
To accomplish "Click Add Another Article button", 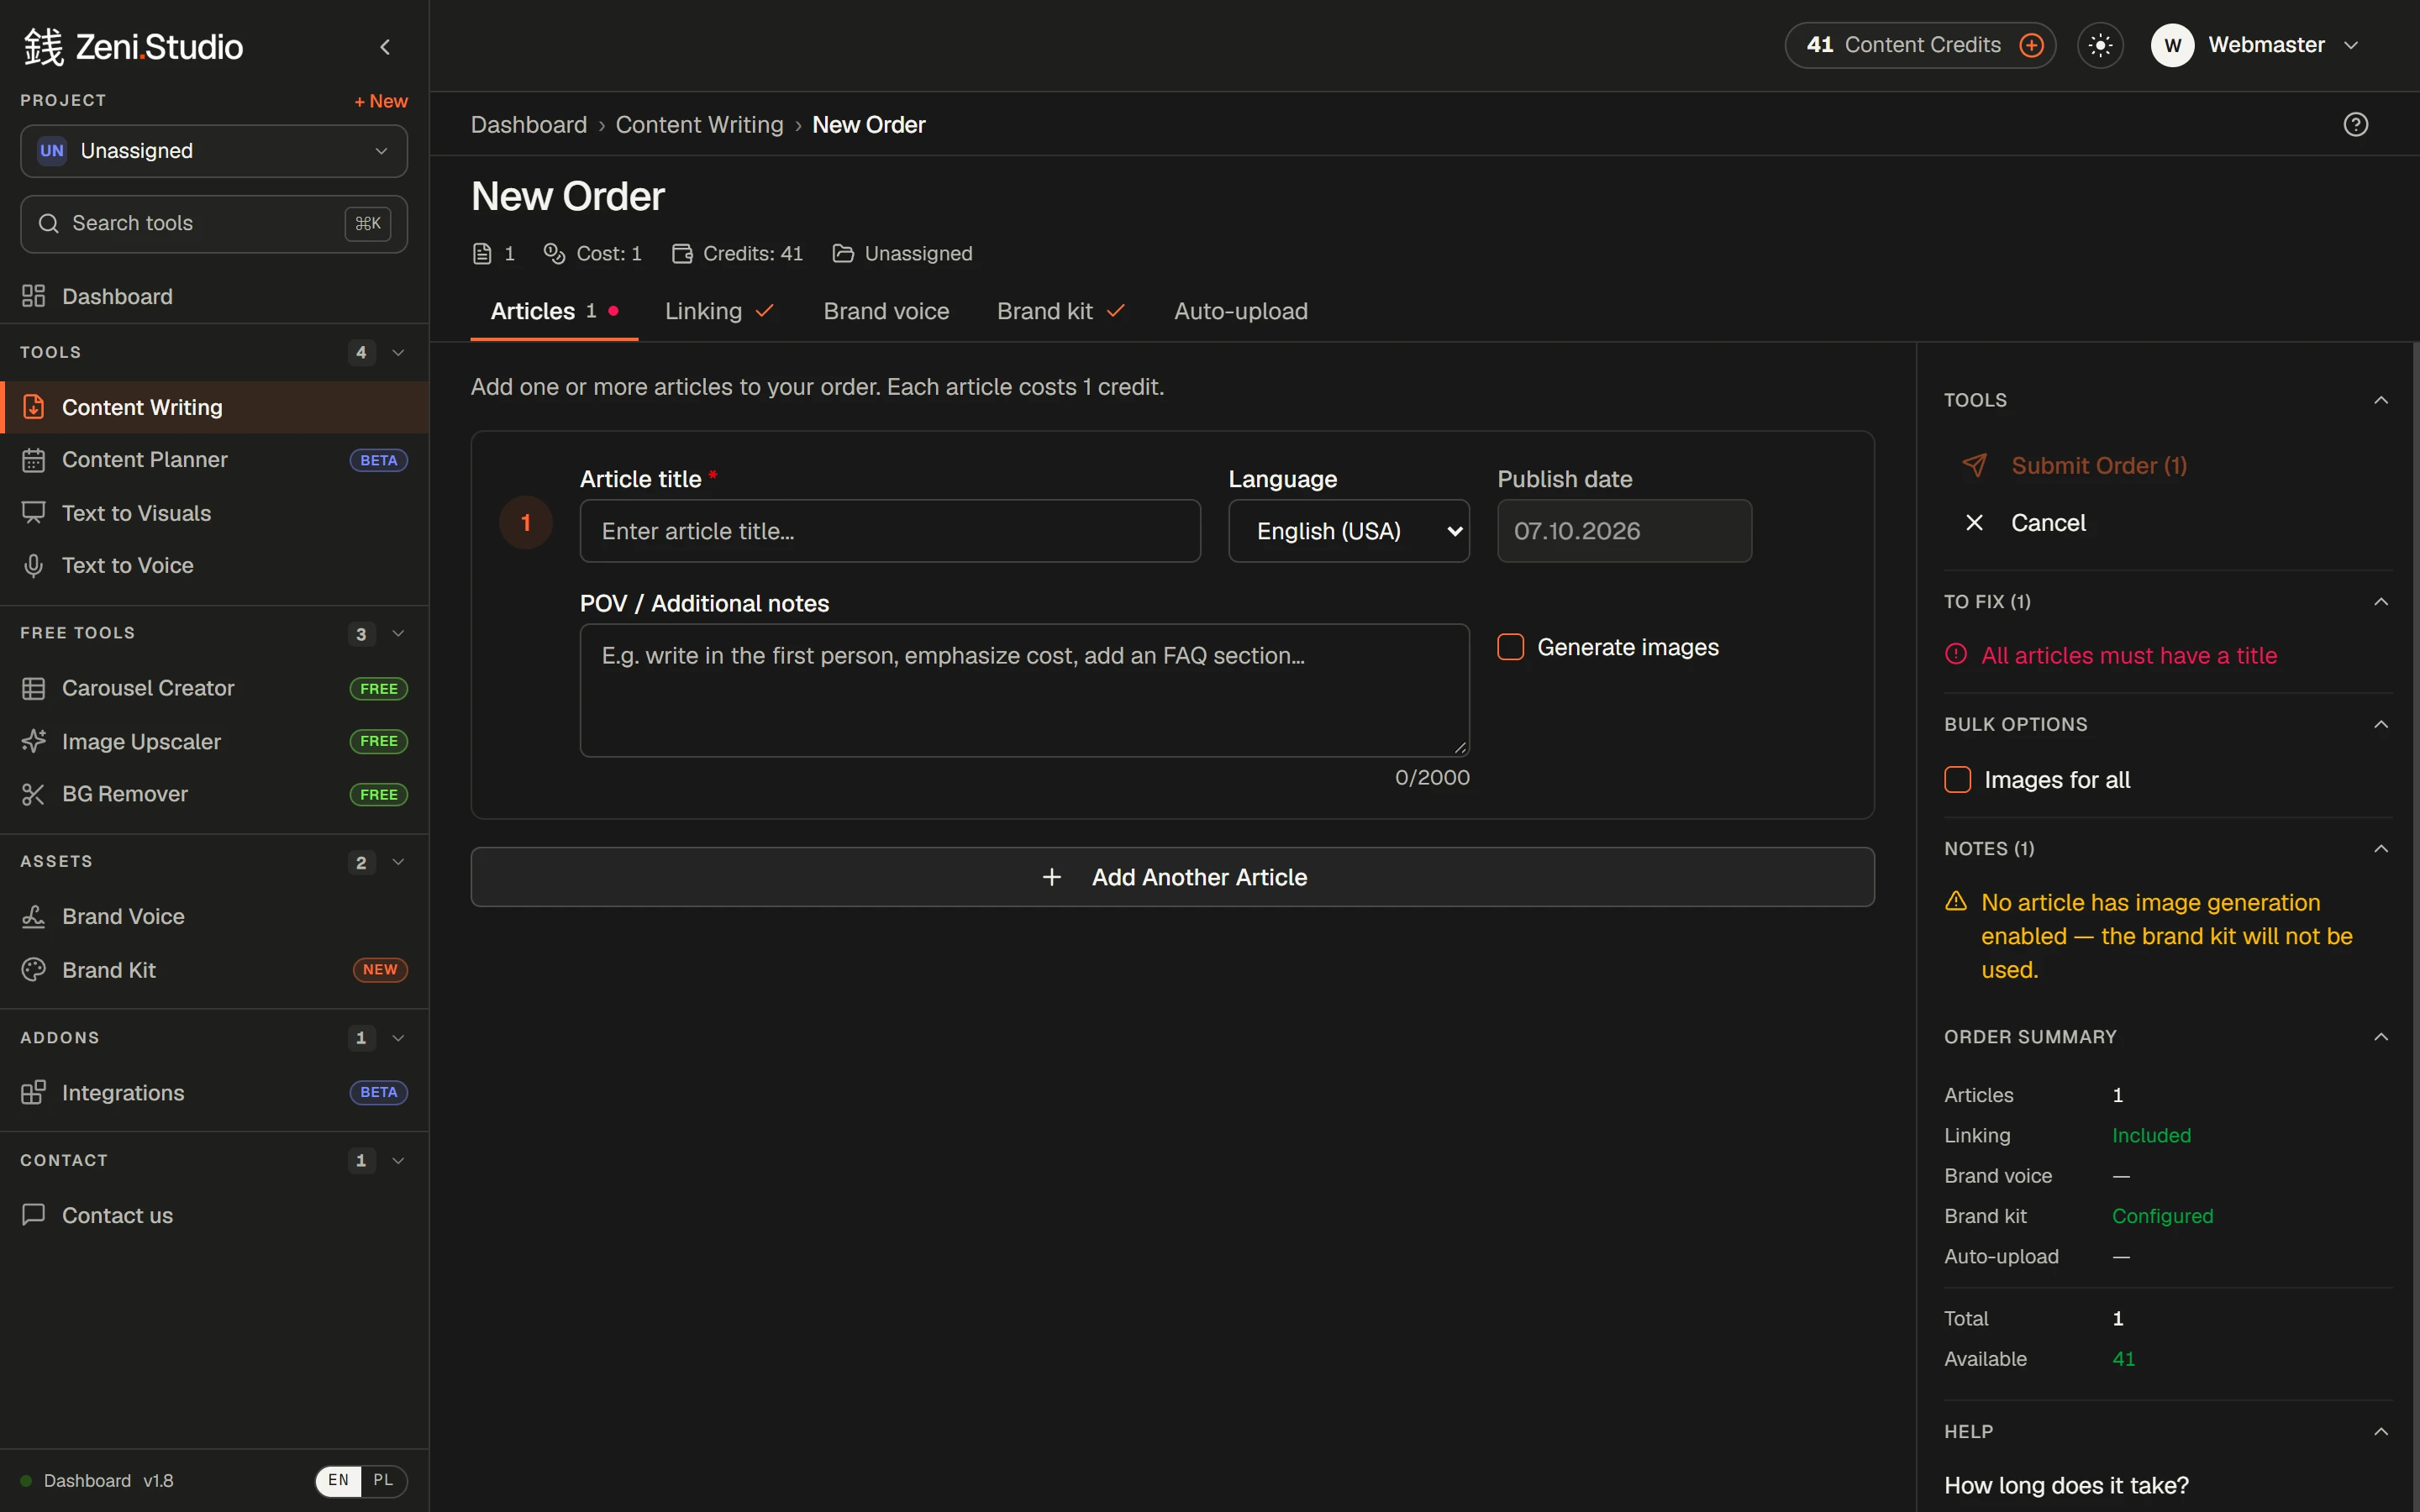I will (1172, 877).
